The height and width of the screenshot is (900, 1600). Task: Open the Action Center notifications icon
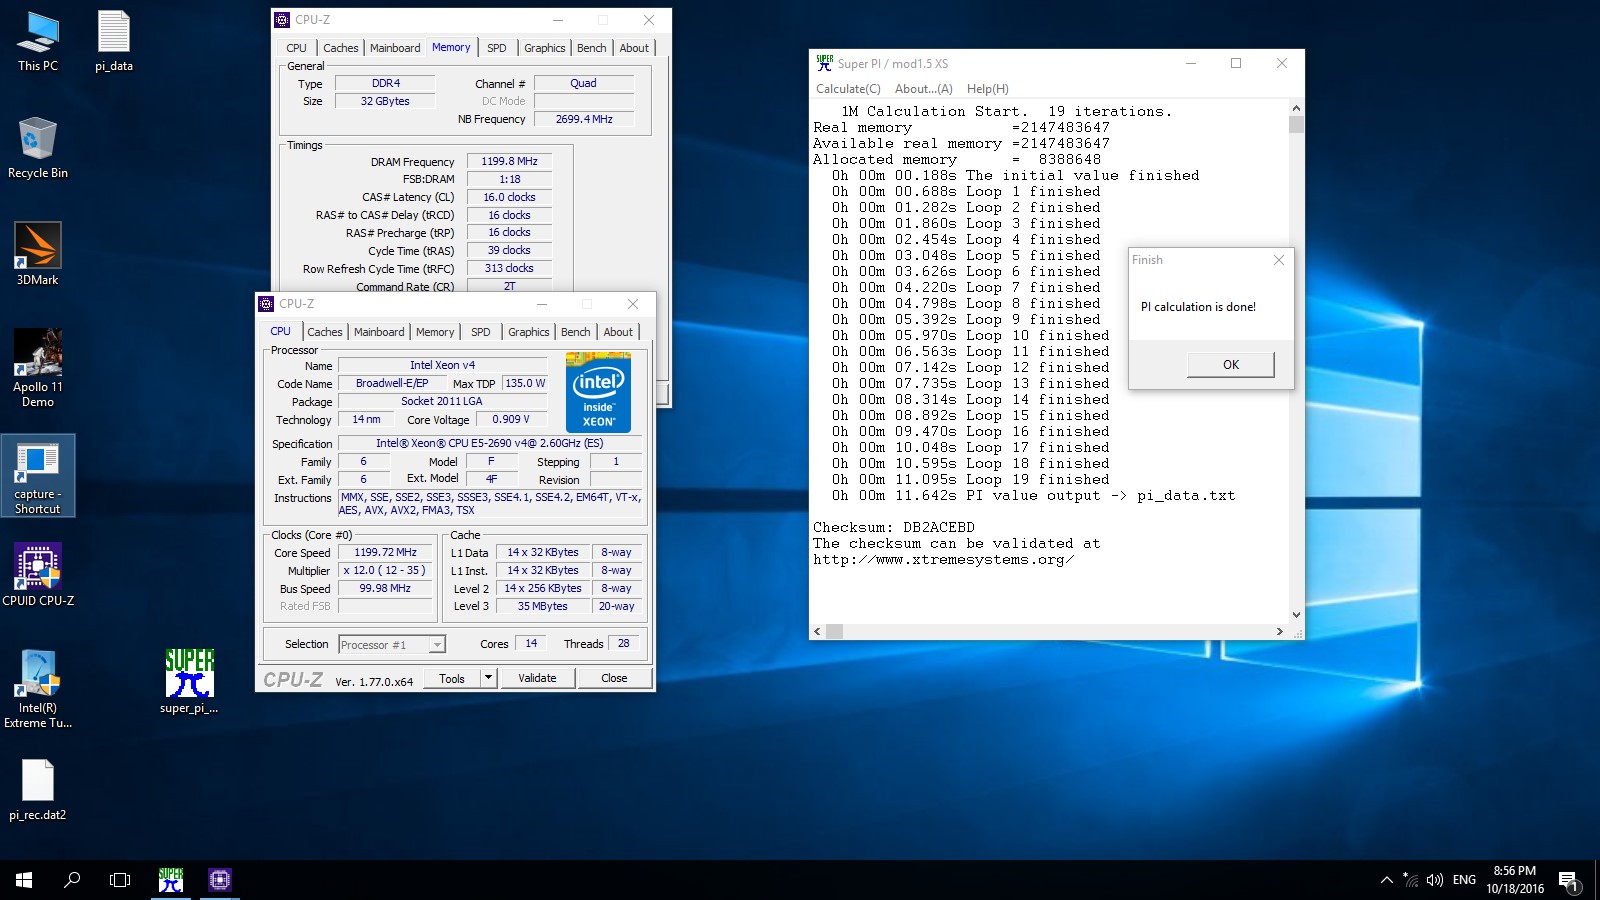pos(1569,880)
